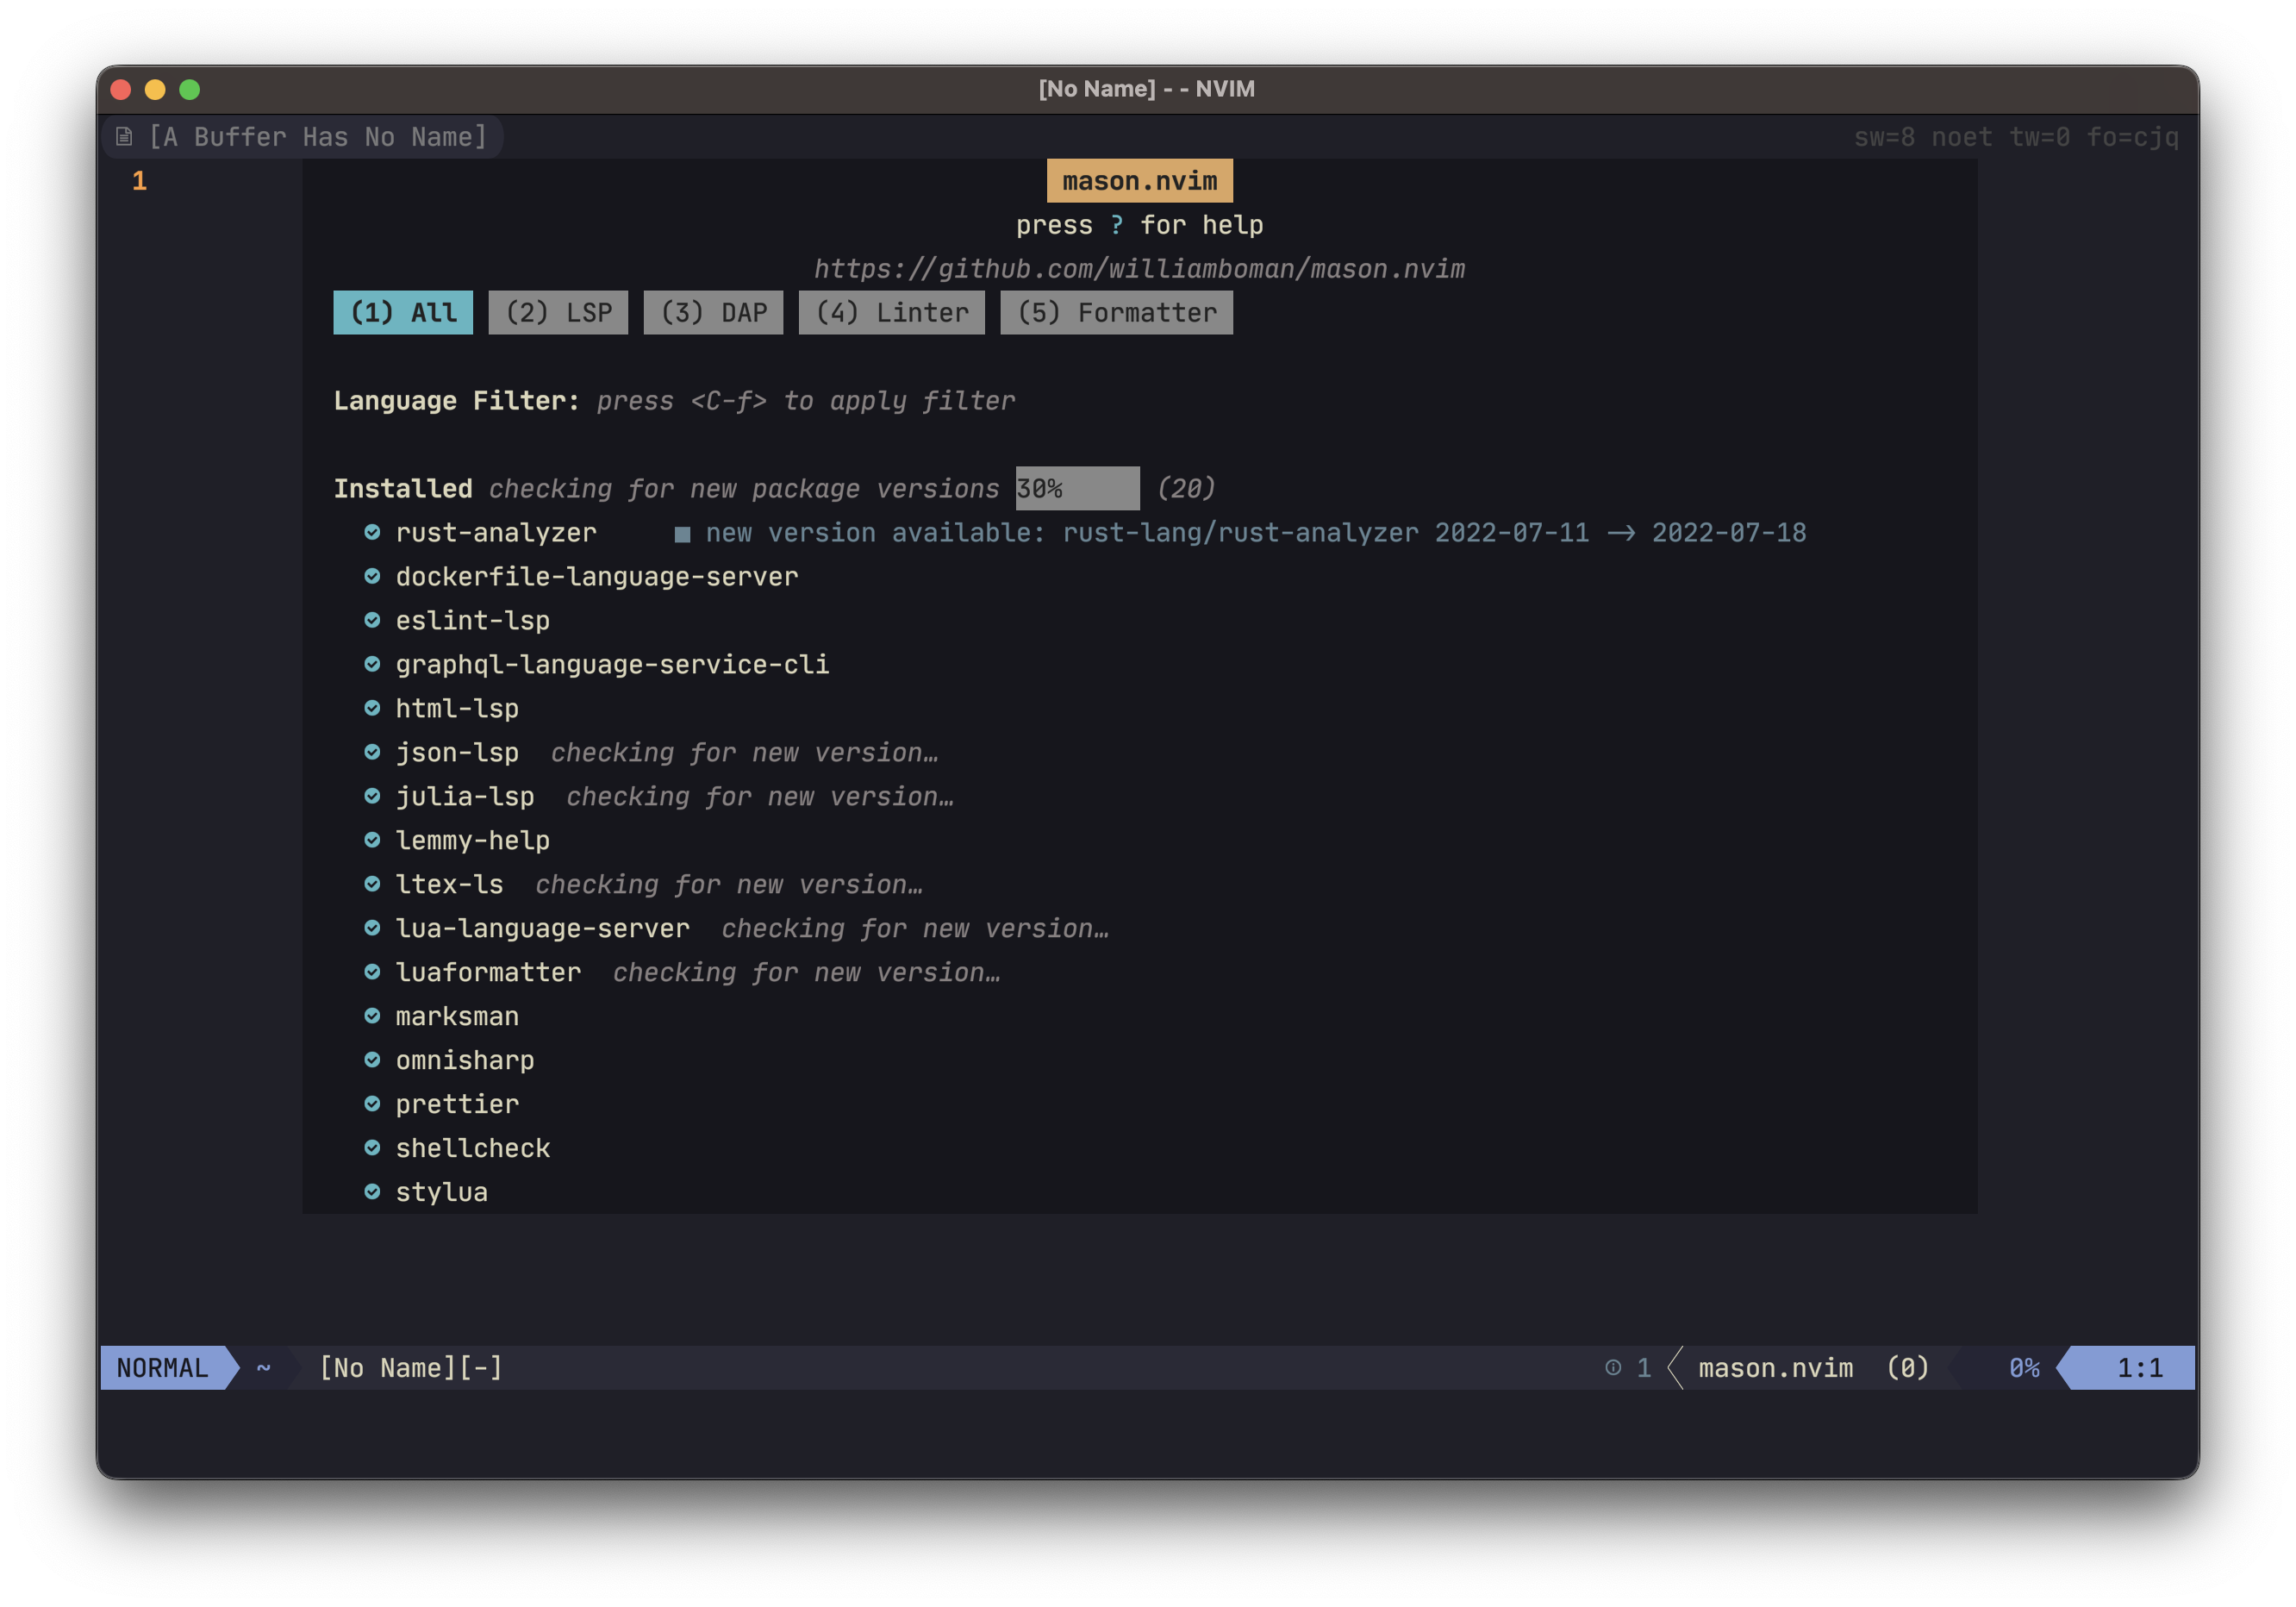This screenshot has width=2296, height=1607.
Task: Open the (4) Linter tab
Action: pos(892,313)
